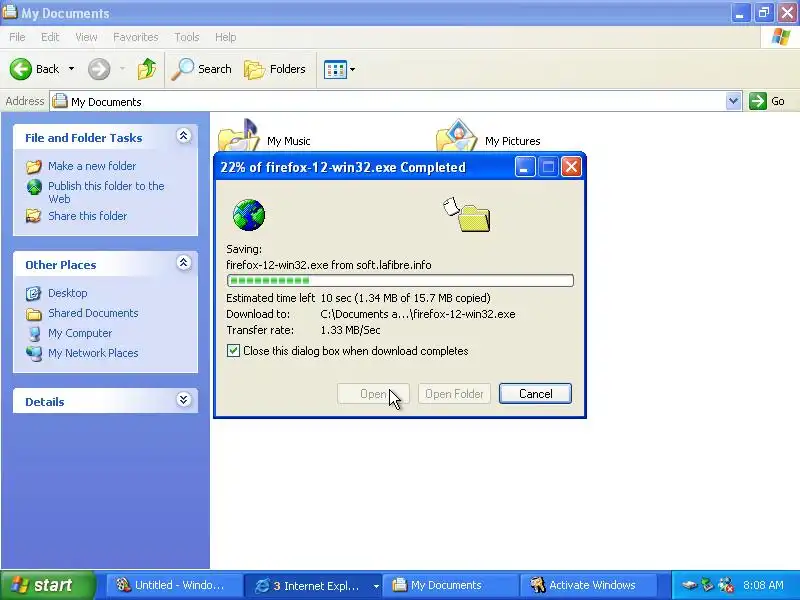The image size is (800, 600).
Task: Minimize the firefox download dialog
Action: coord(524,167)
